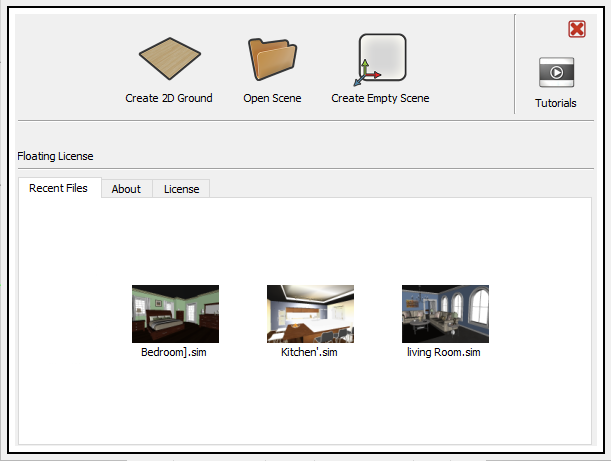Image resolution: width=611 pixels, height=461 pixels.
Task: Close the welcome dialog with red X
Action: click(x=577, y=29)
